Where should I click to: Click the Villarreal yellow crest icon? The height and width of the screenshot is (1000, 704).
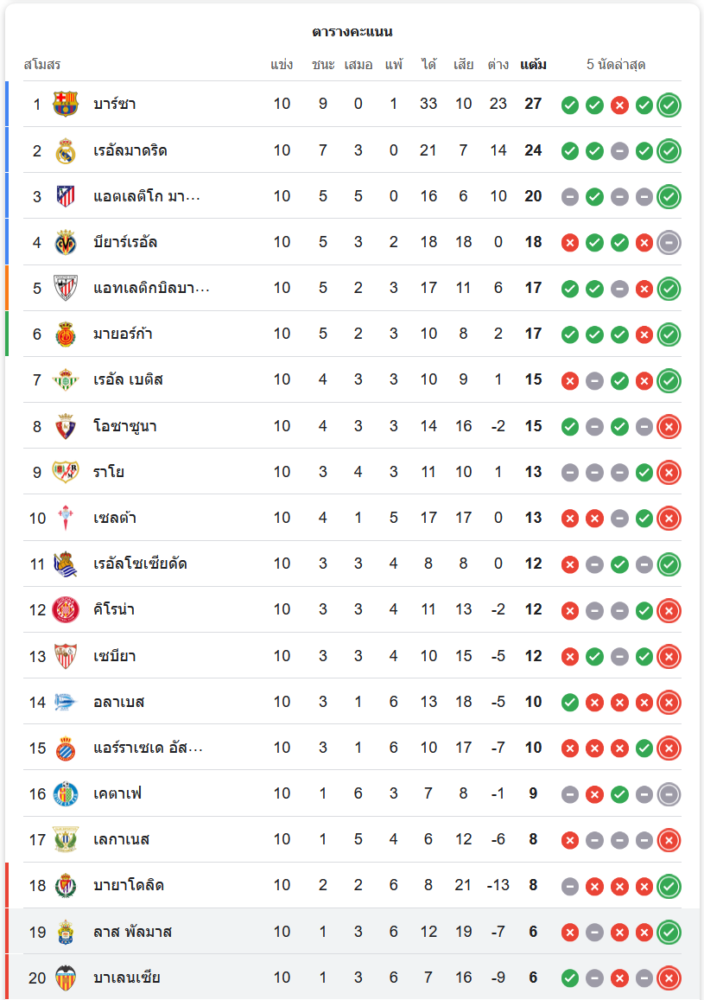[x=66, y=242]
